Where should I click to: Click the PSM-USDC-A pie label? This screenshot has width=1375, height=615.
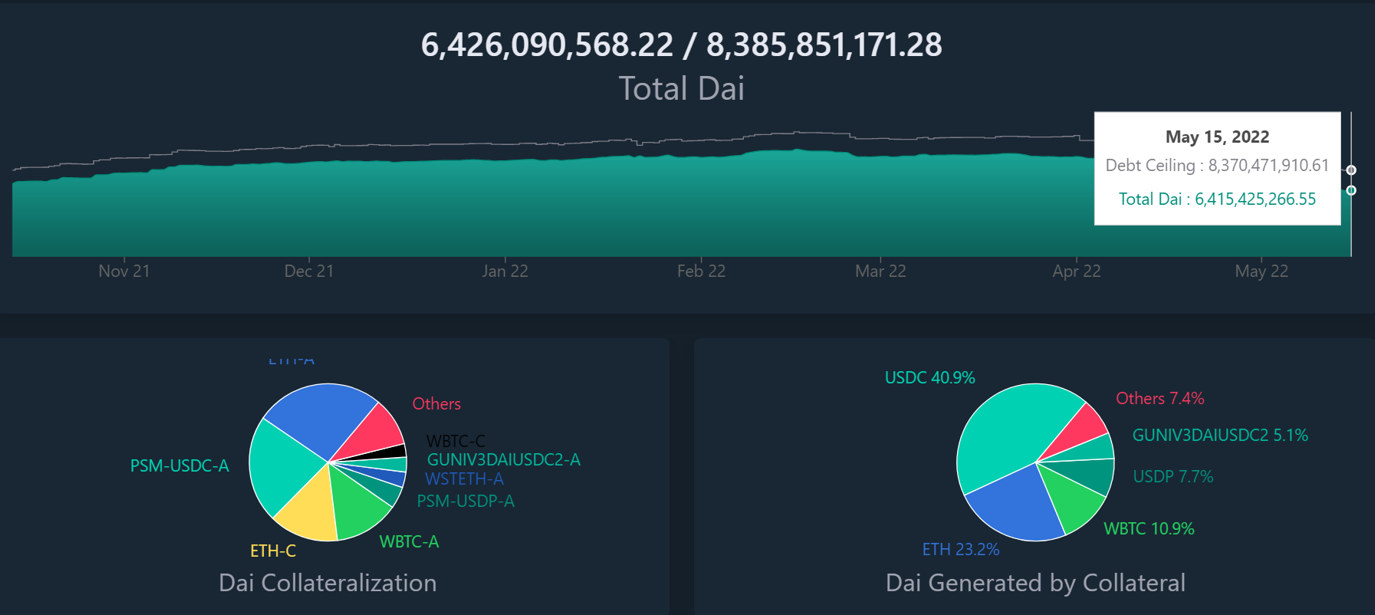pyautogui.click(x=179, y=466)
